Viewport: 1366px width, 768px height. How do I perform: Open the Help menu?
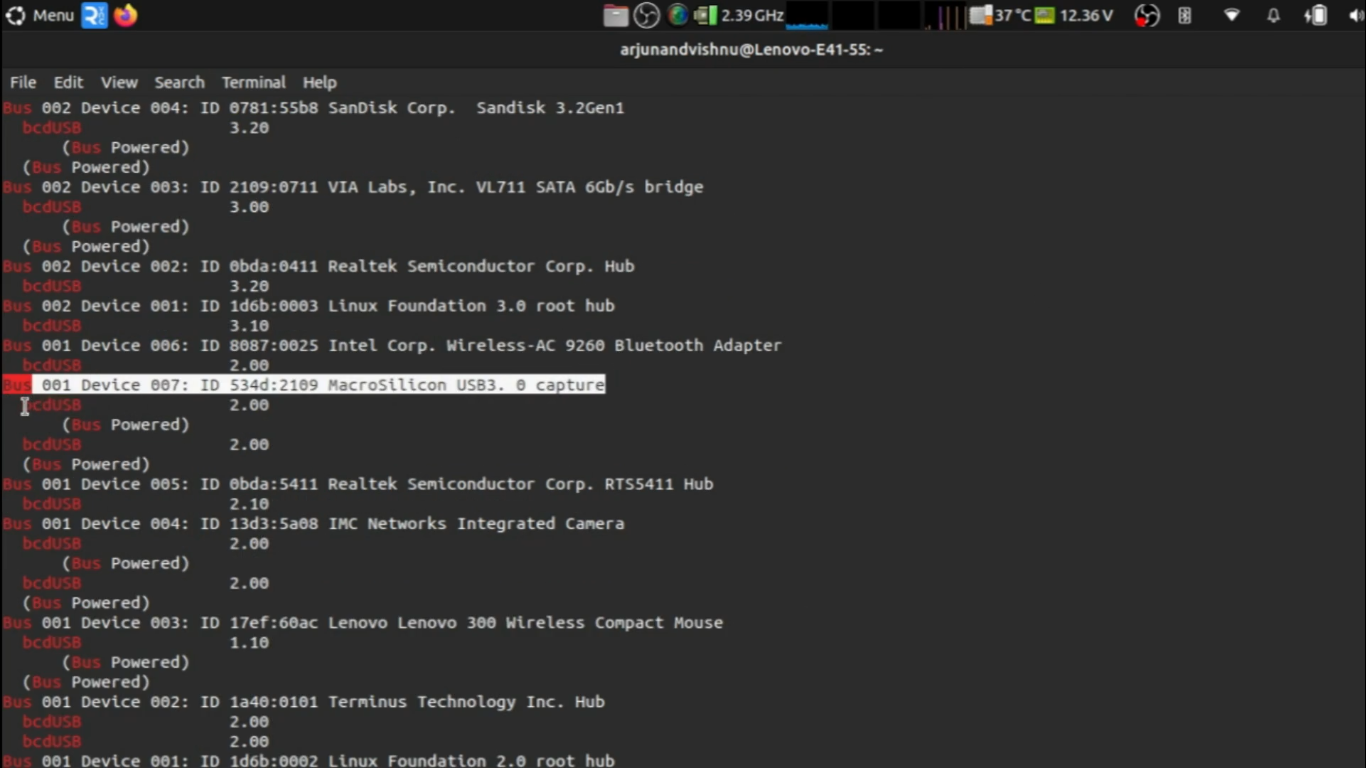[320, 82]
